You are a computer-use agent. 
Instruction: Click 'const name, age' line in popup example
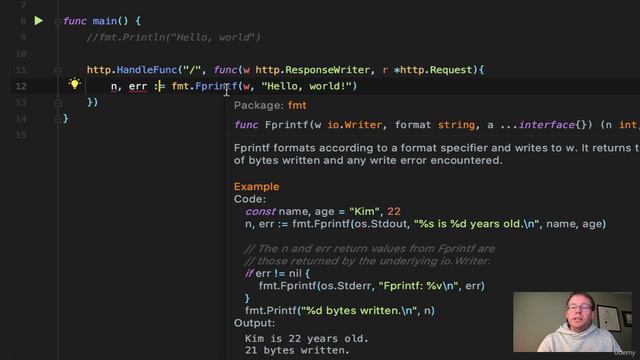(323, 211)
